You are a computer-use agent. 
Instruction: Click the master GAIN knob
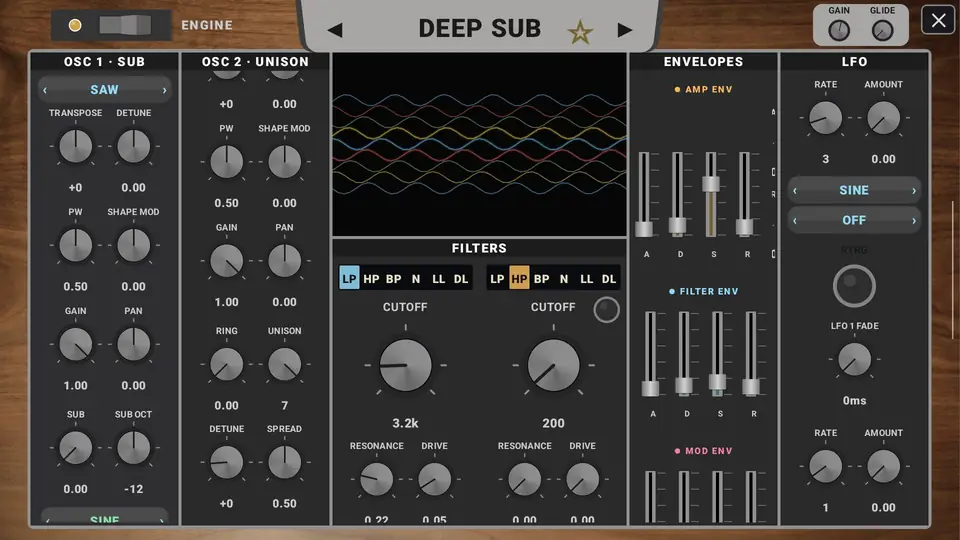839,30
